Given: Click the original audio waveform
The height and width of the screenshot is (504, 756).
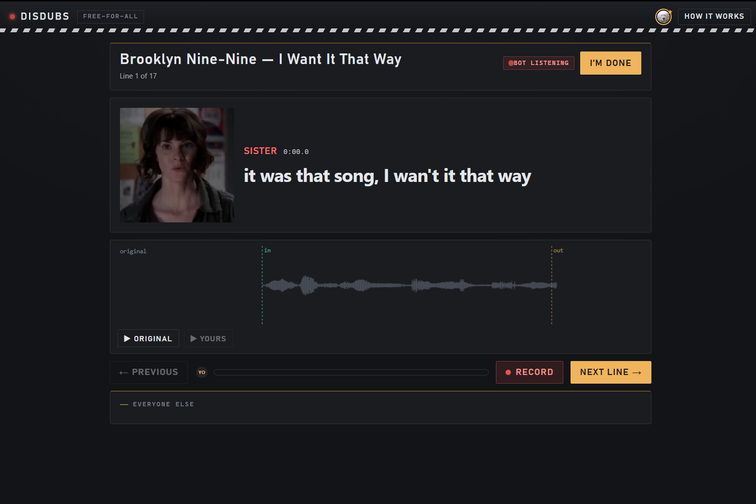Looking at the screenshot, I should pyautogui.click(x=409, y=286).
